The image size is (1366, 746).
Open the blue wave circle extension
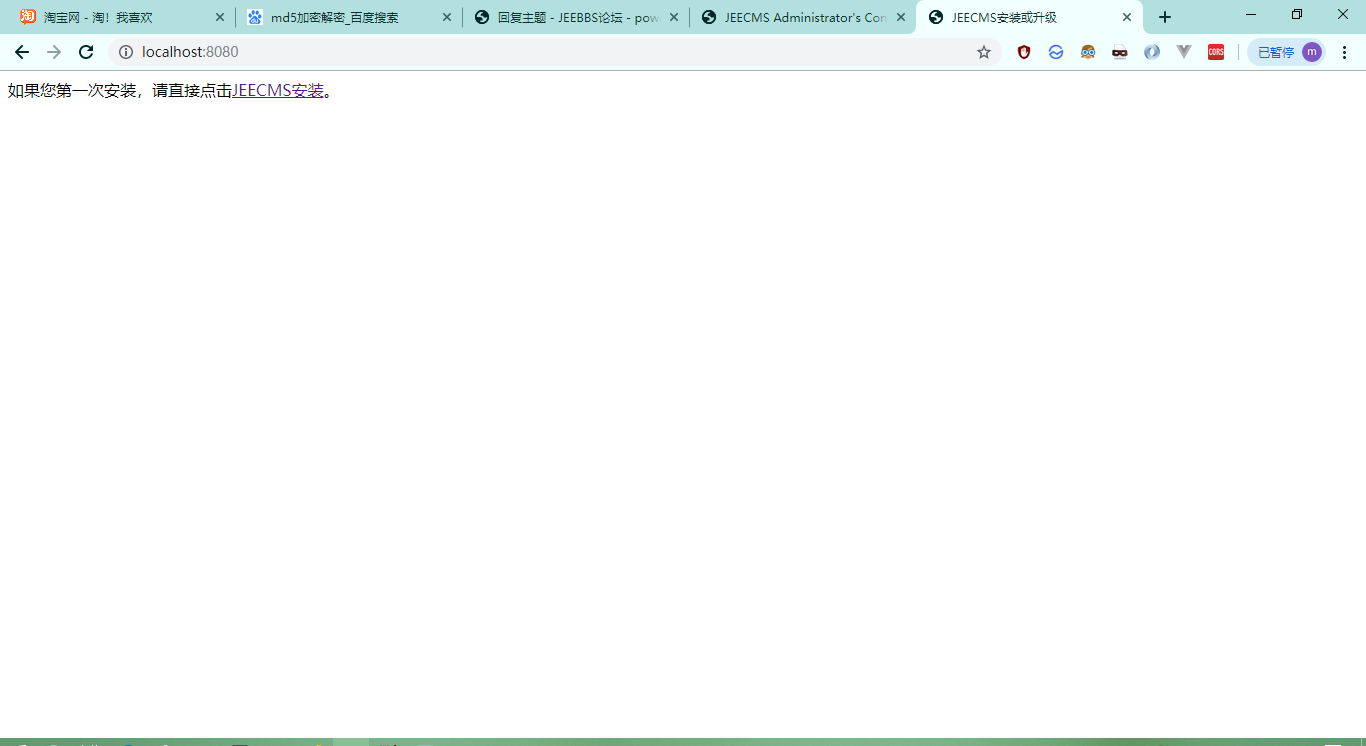(1056, 52)
